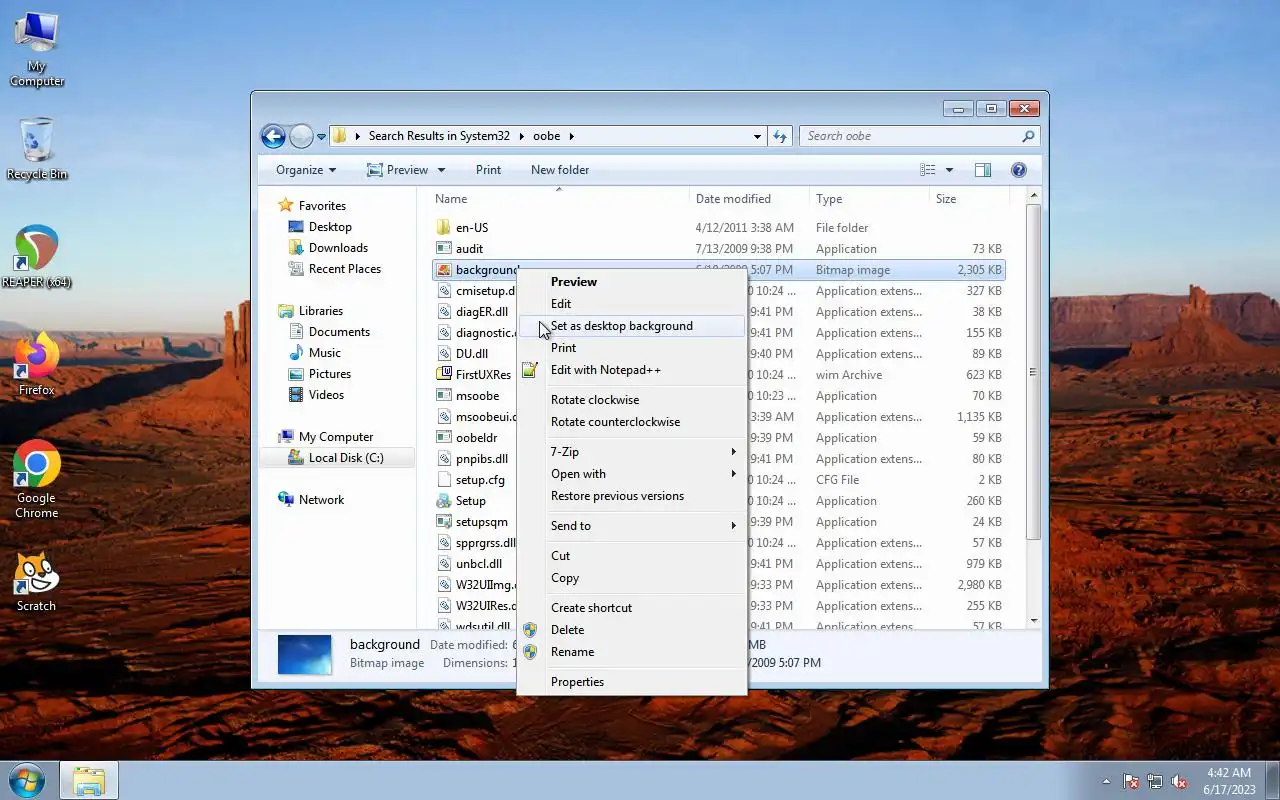The width and height of the screenshot is (1280, 800).
Task: Select the Setup application icon
Action: [x=444, y=500]
